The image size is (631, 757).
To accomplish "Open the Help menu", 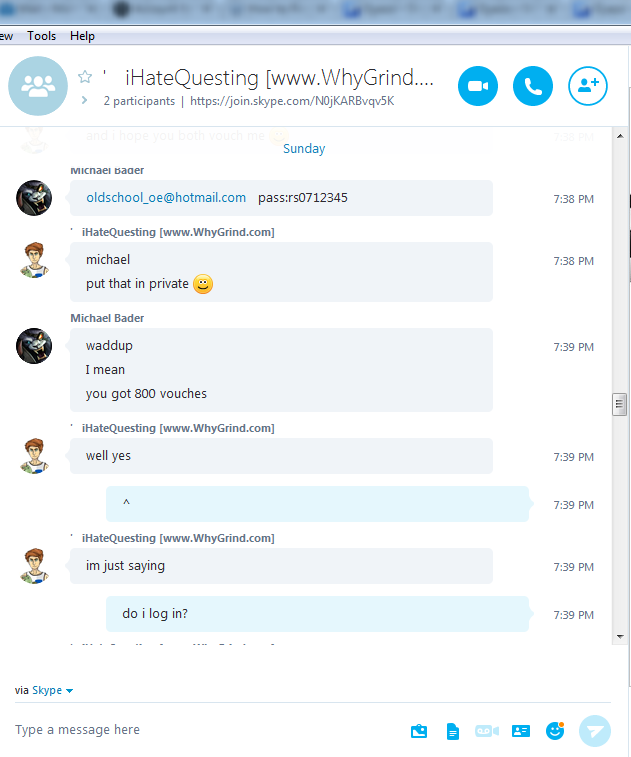I will pos(82,36).
